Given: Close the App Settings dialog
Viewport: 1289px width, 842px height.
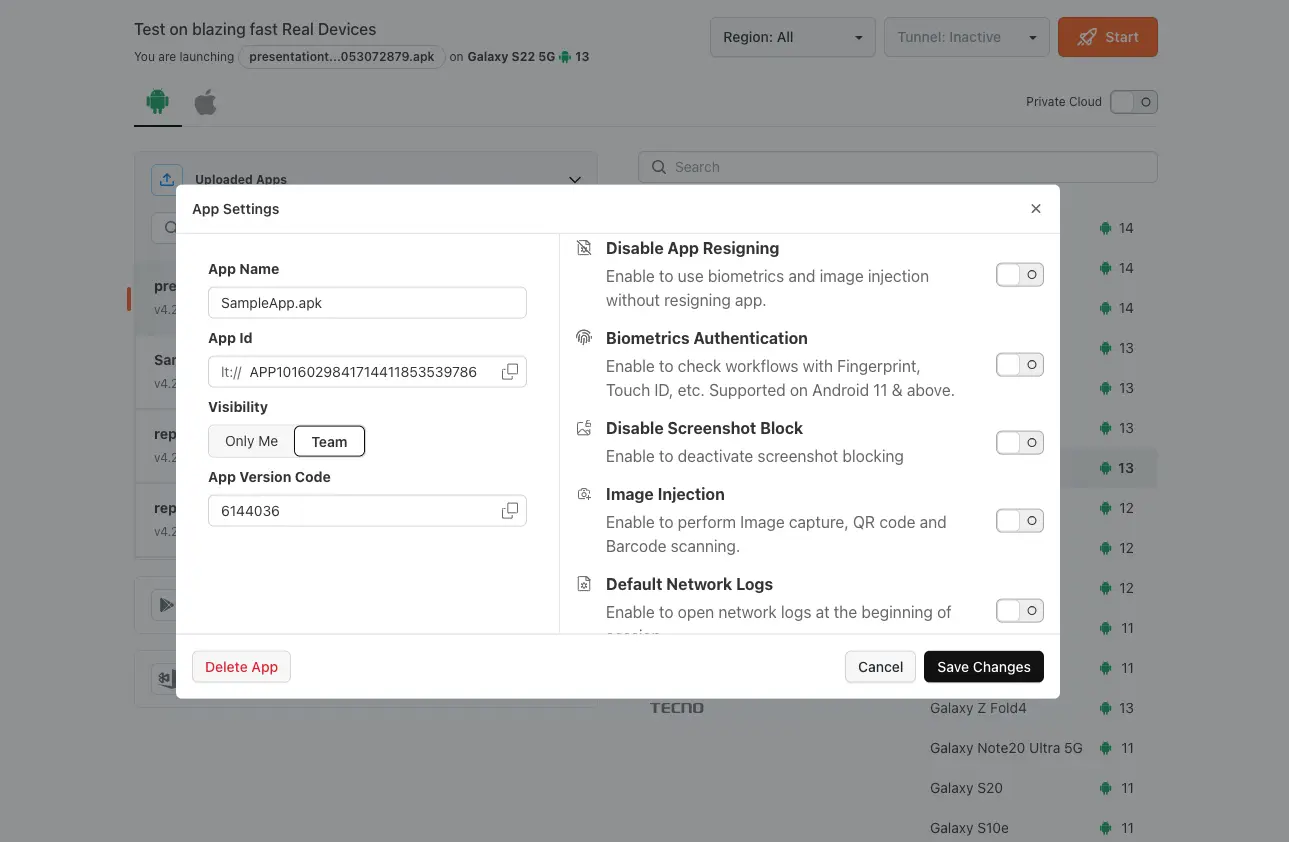Looking at the screenshot, I should 1035,209.
